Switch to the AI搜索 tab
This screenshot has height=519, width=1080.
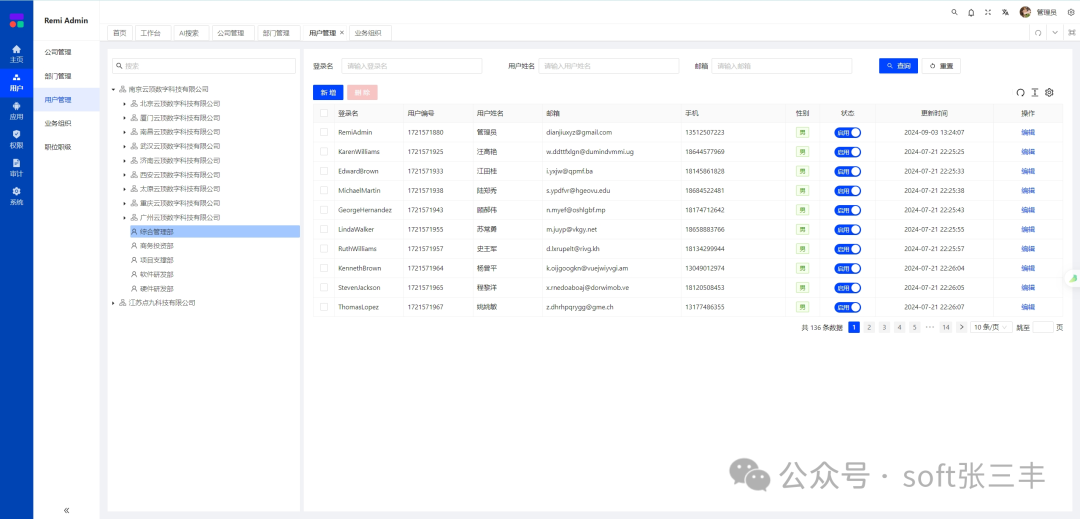click(x=188, y=33)
